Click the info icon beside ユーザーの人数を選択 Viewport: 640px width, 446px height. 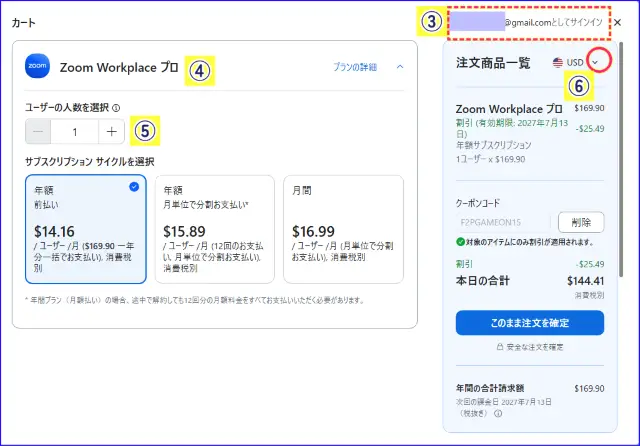(116, 108)
